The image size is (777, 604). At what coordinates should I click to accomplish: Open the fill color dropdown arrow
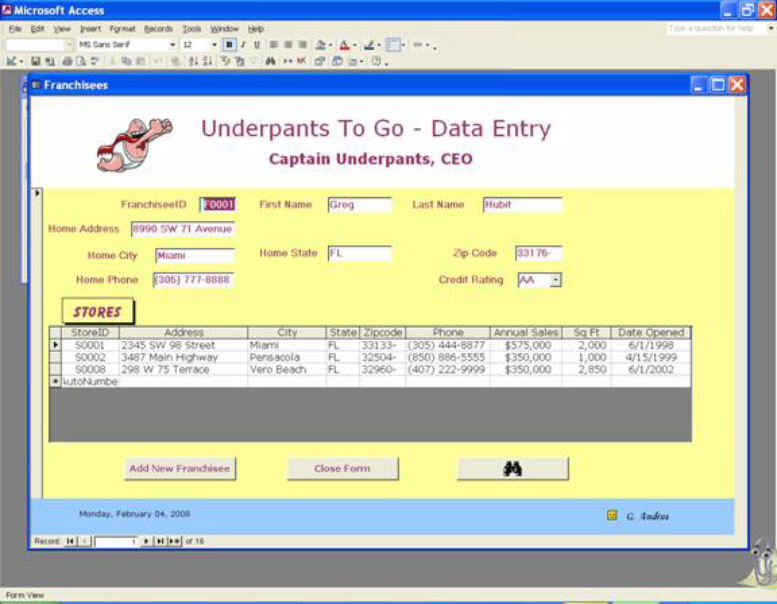pyautogui.click(x=331, y=46)
